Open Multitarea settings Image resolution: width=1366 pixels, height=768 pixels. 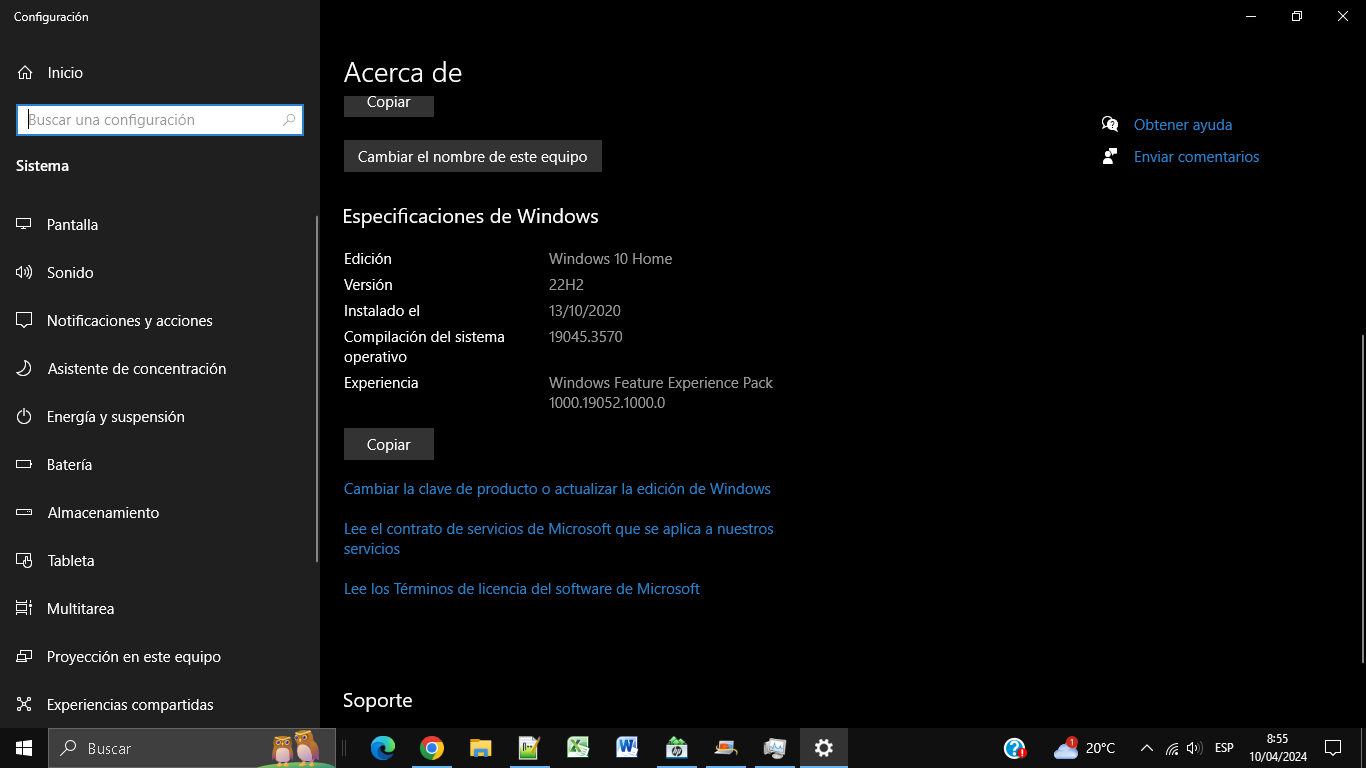[x=160, y=609]
